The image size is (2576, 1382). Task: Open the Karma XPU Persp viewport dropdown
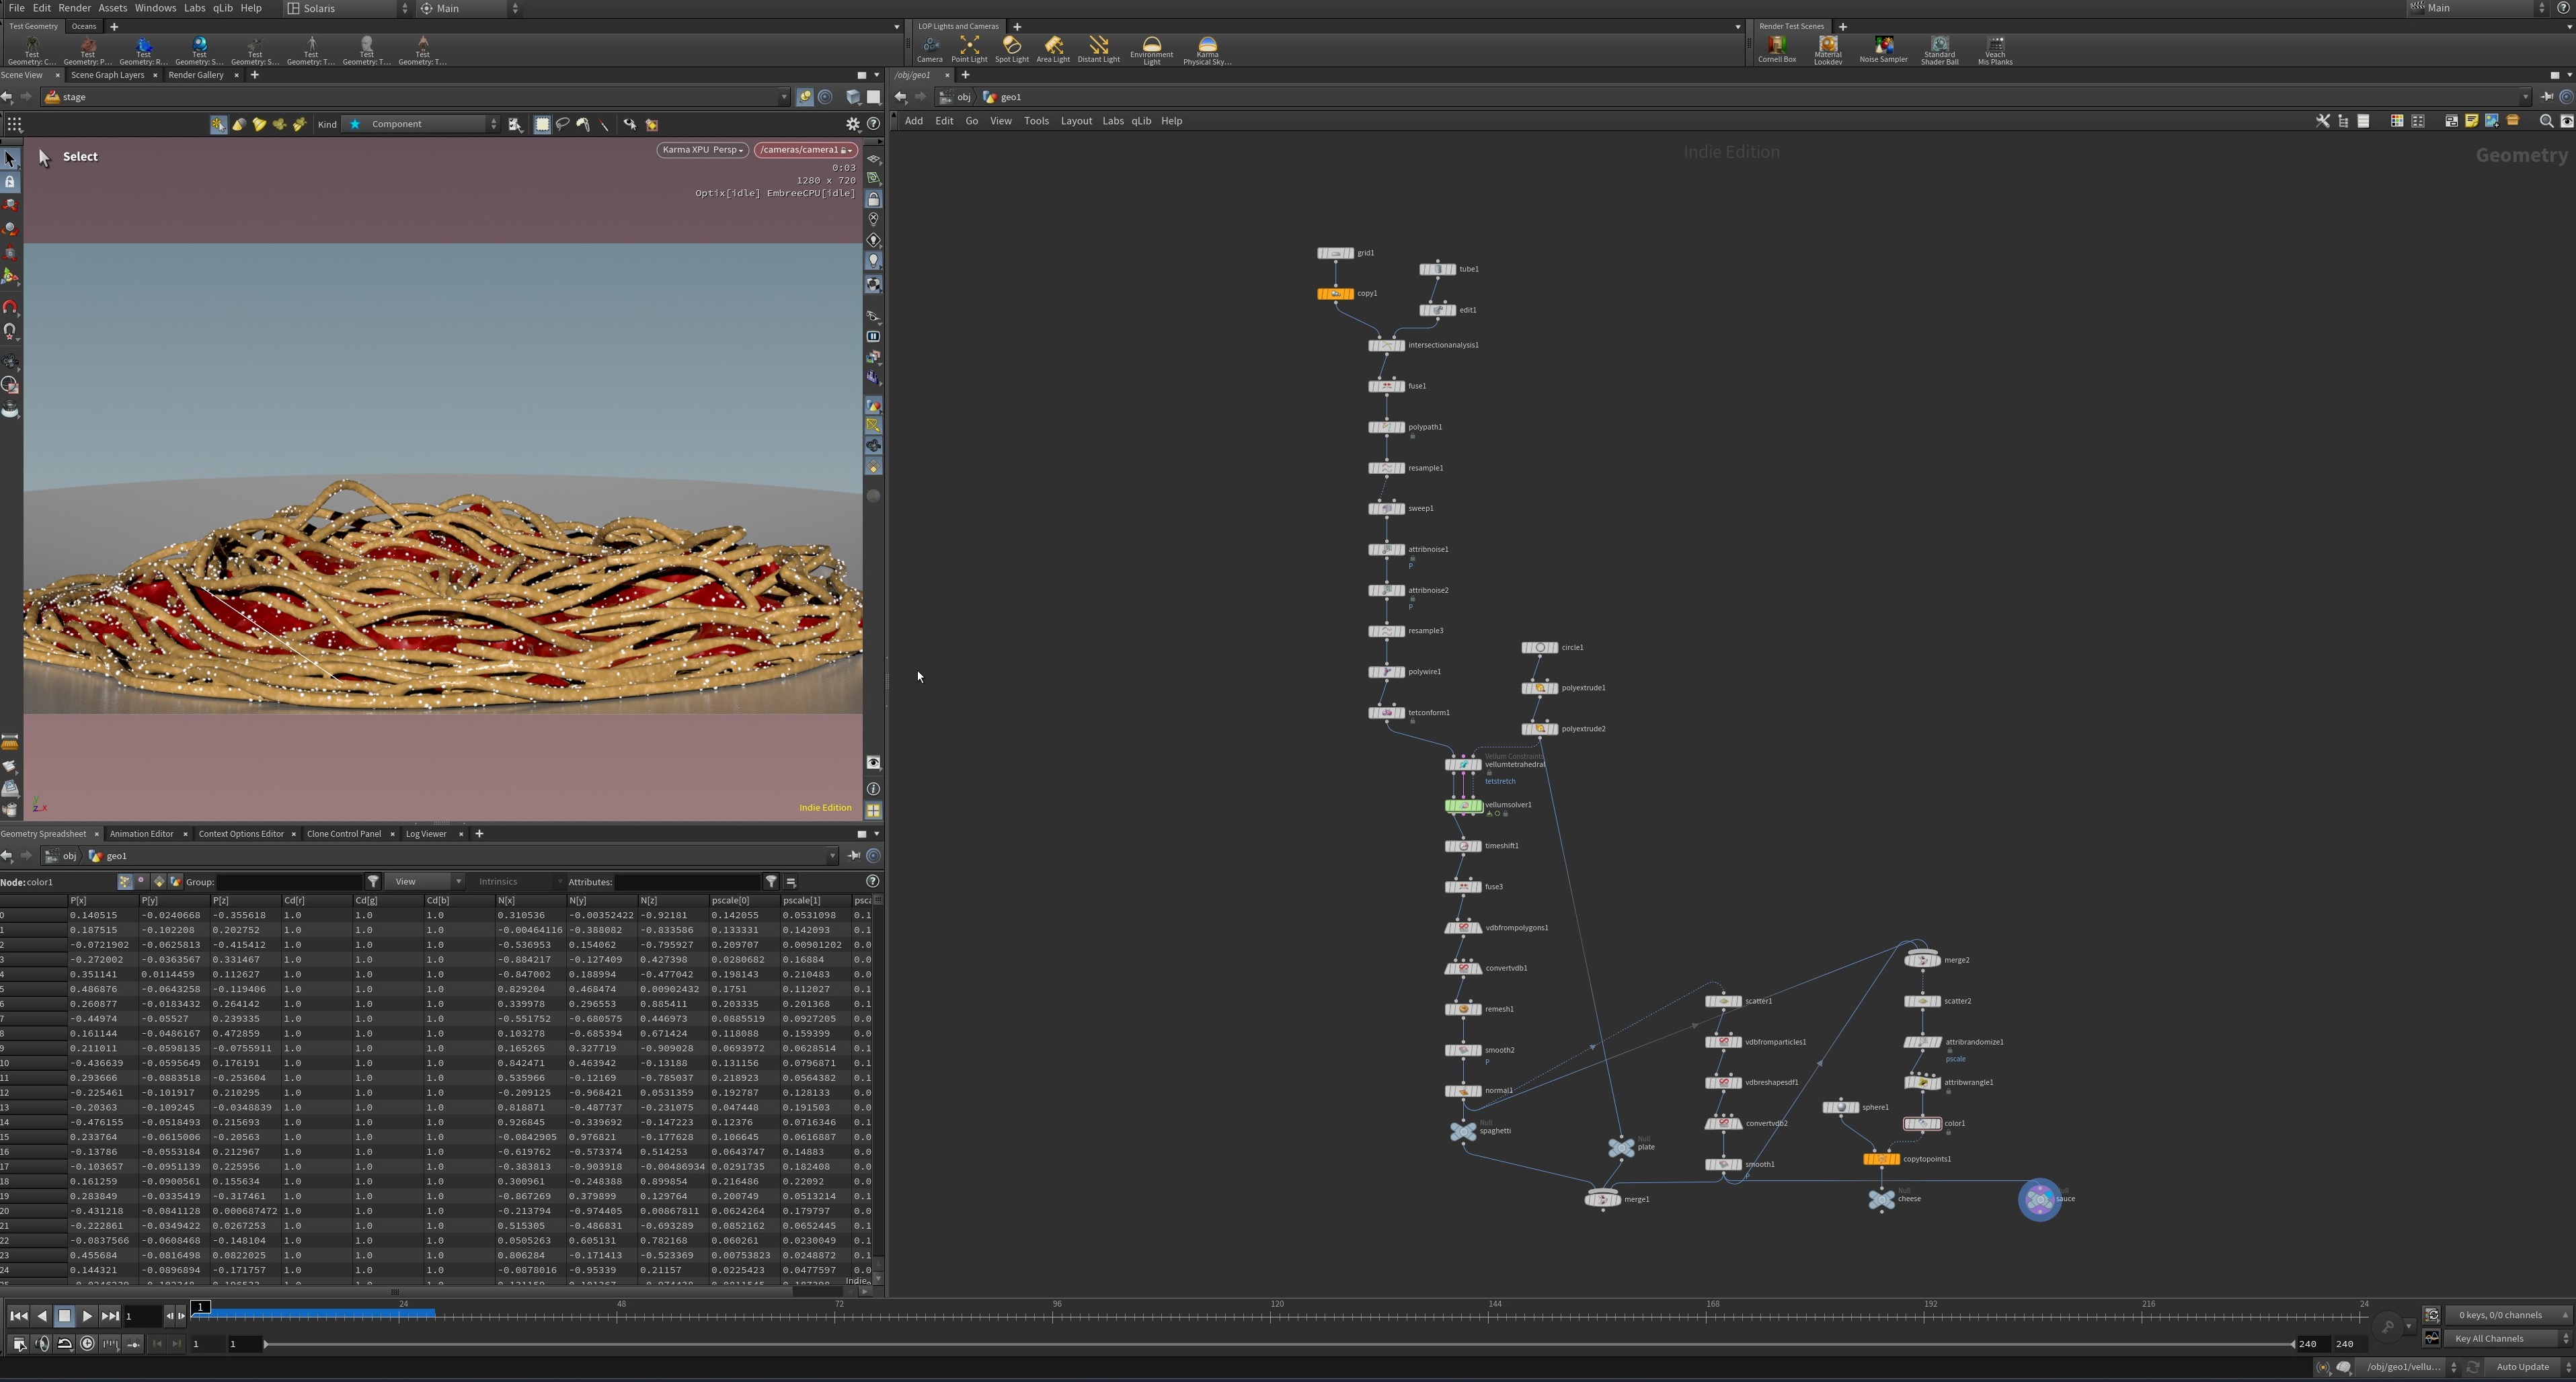pyautogui.click(x=702, y=150)
